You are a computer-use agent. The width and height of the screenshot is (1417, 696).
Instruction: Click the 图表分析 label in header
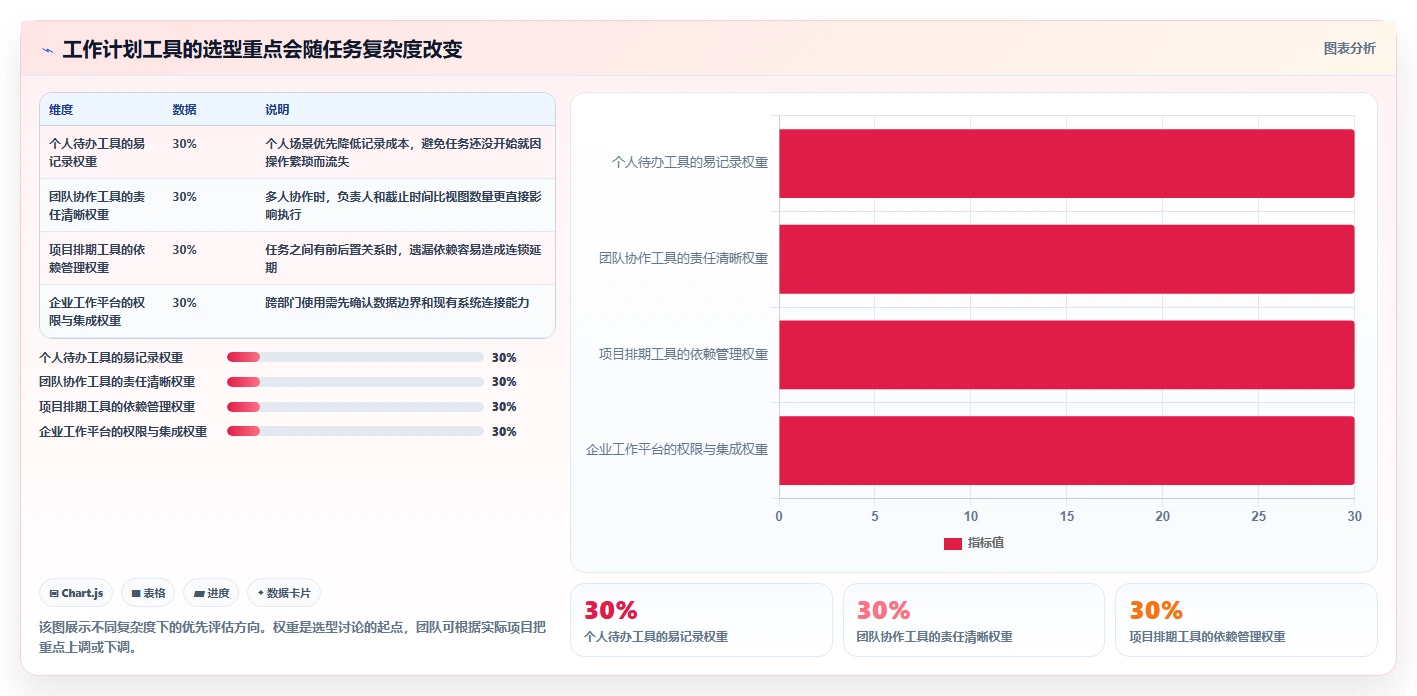[x=1349, y=48]
